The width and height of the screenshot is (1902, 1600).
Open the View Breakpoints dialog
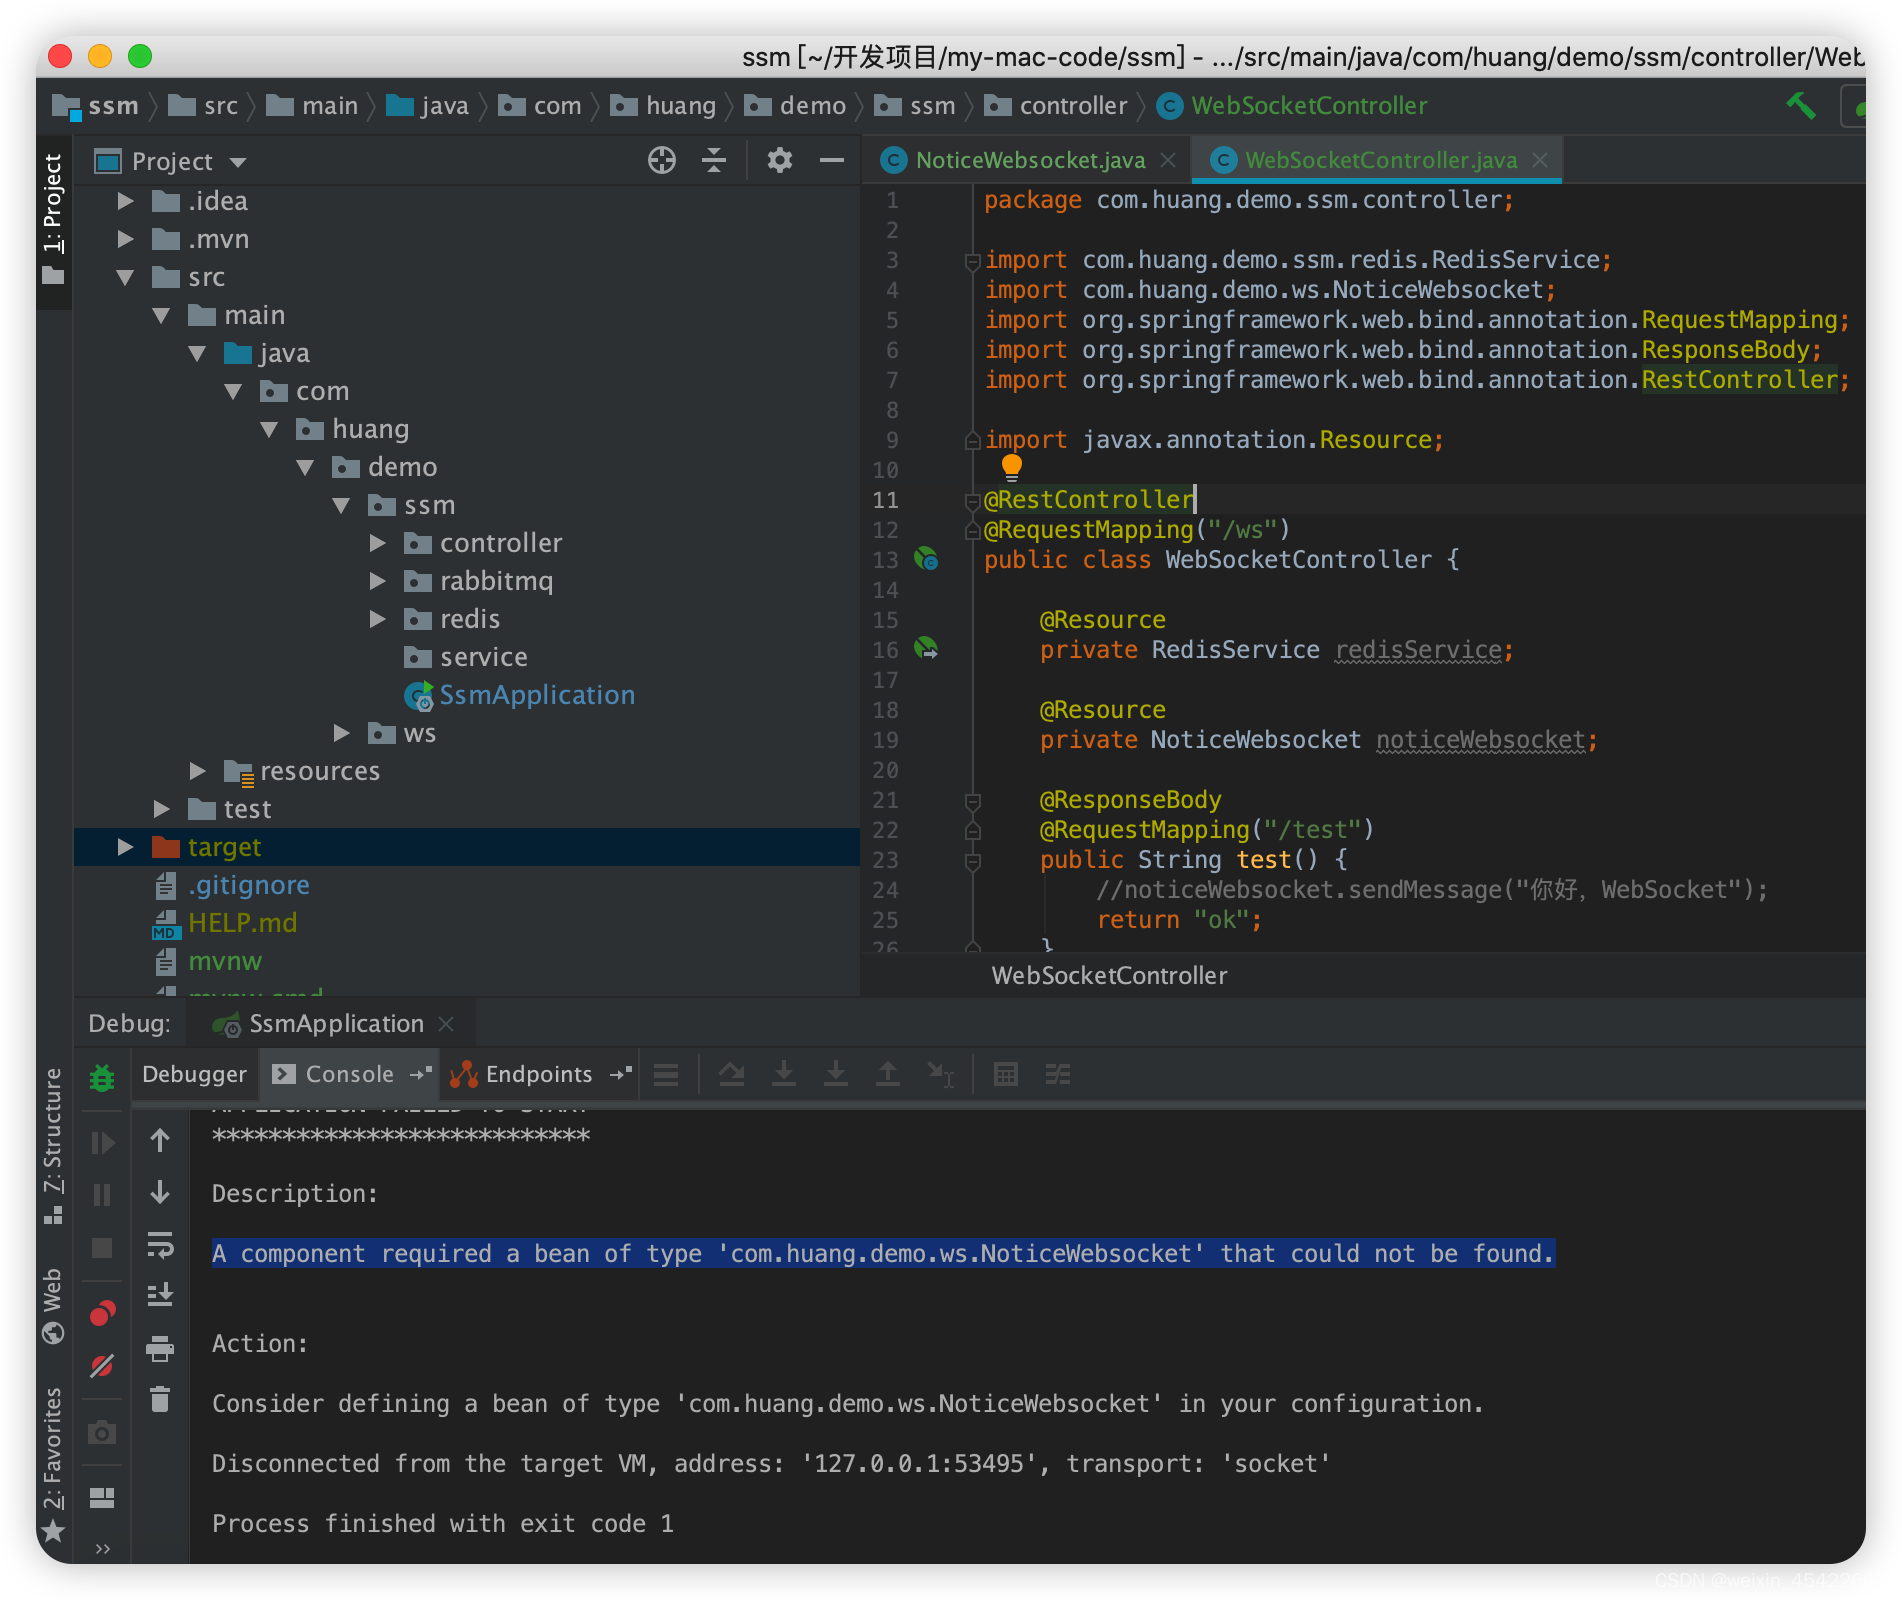point(102,1312)
